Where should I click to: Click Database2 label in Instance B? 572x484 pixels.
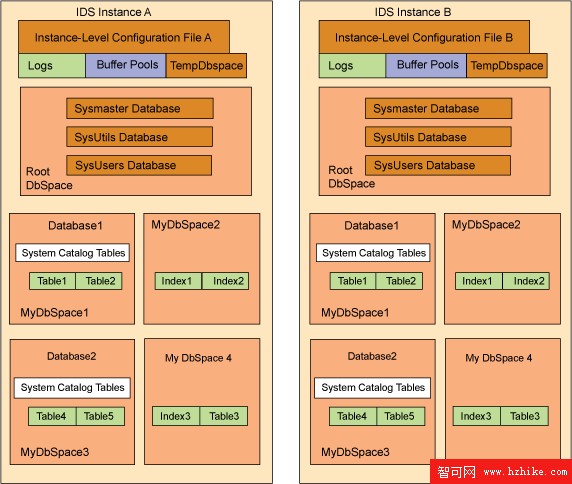click(x=372, y=356)
